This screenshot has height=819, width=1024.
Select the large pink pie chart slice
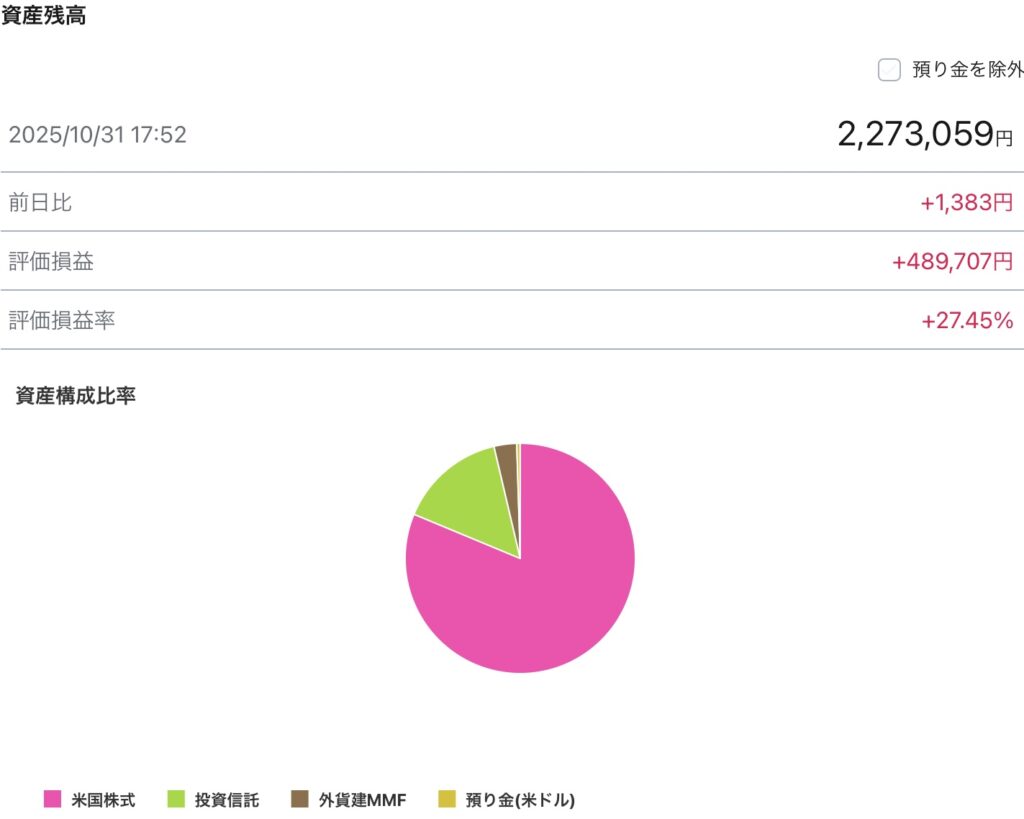point(540,600)
